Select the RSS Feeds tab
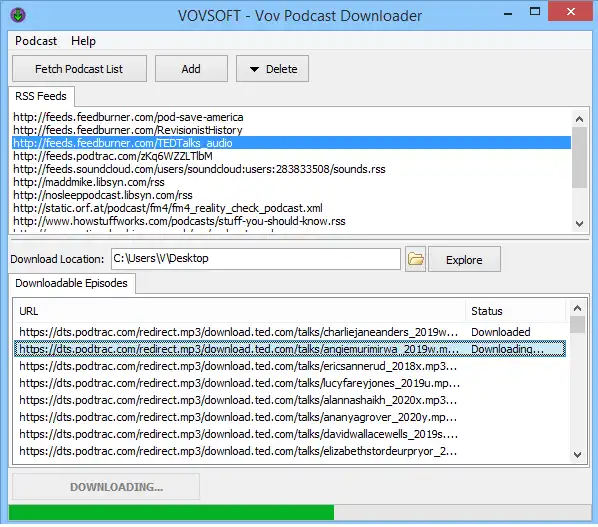This screenshot has height=527, width=598. [x=41, y=96]
